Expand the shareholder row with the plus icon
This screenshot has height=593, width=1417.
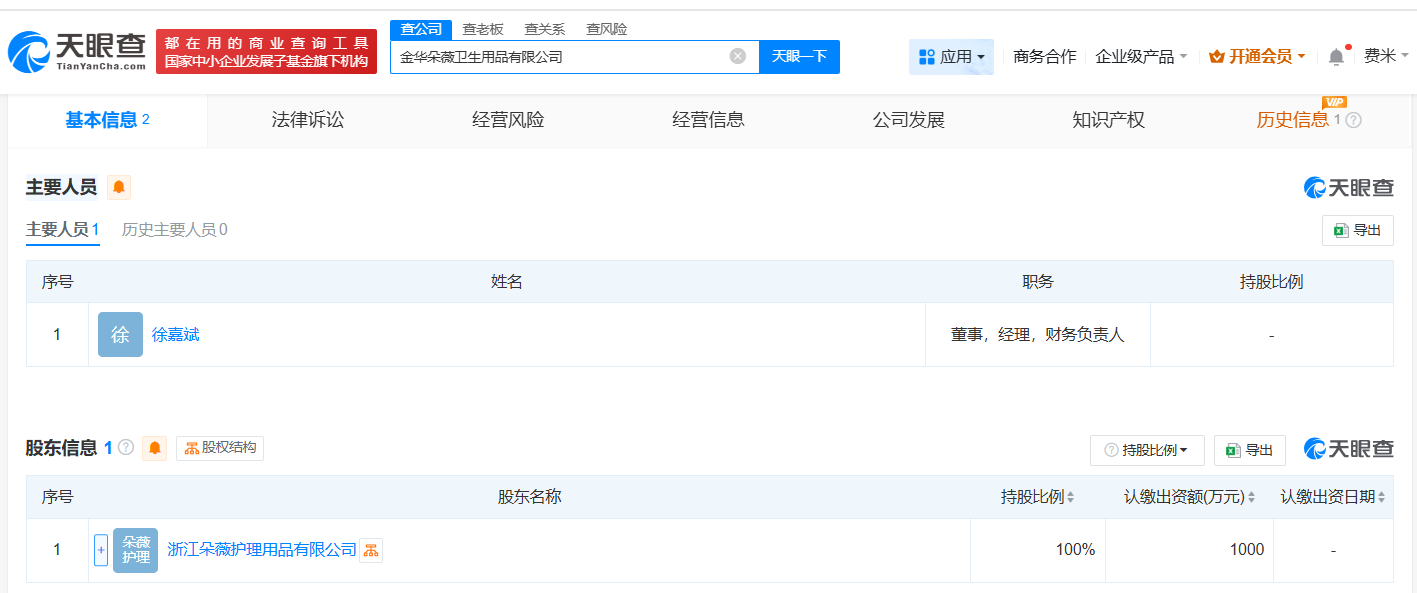100,550
